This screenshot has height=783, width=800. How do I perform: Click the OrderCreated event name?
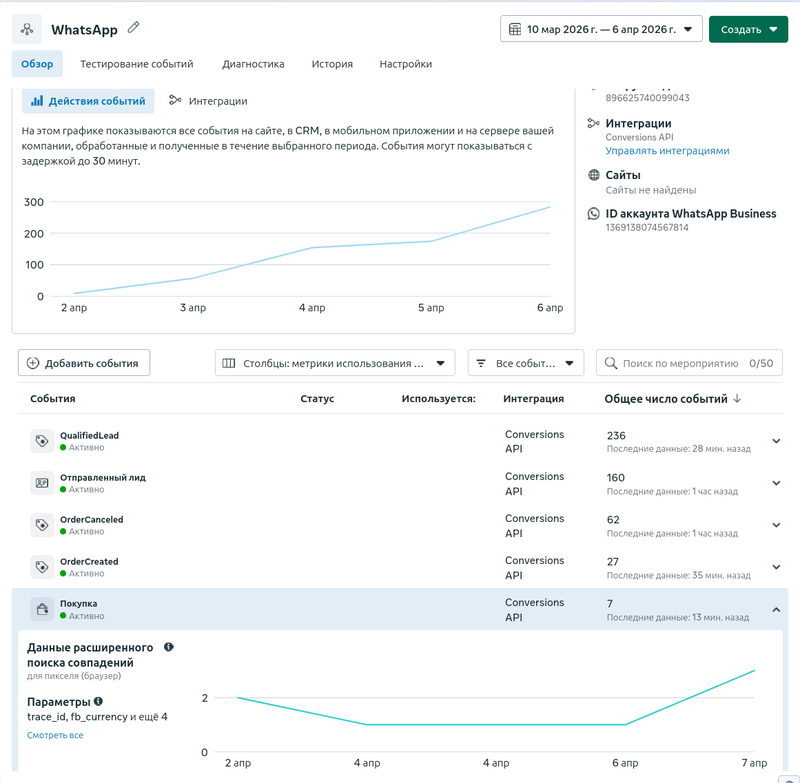point(89,561)
